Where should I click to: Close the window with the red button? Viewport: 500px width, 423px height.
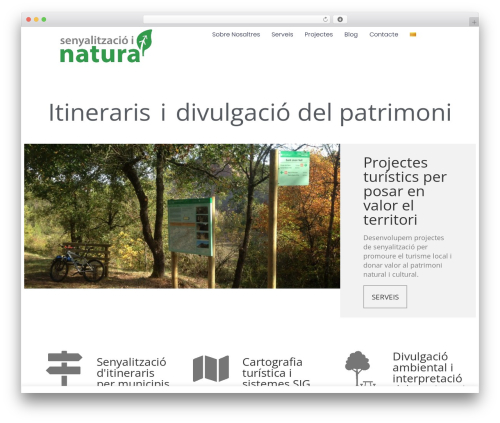29,19
